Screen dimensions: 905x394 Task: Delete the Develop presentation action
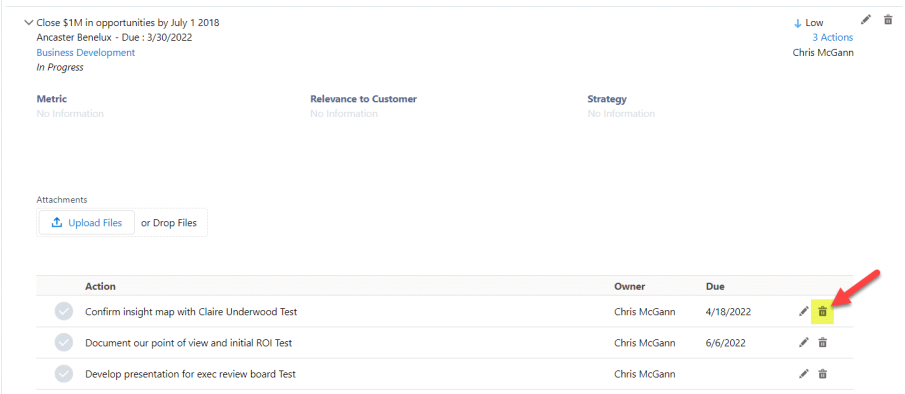coord(823,374)
